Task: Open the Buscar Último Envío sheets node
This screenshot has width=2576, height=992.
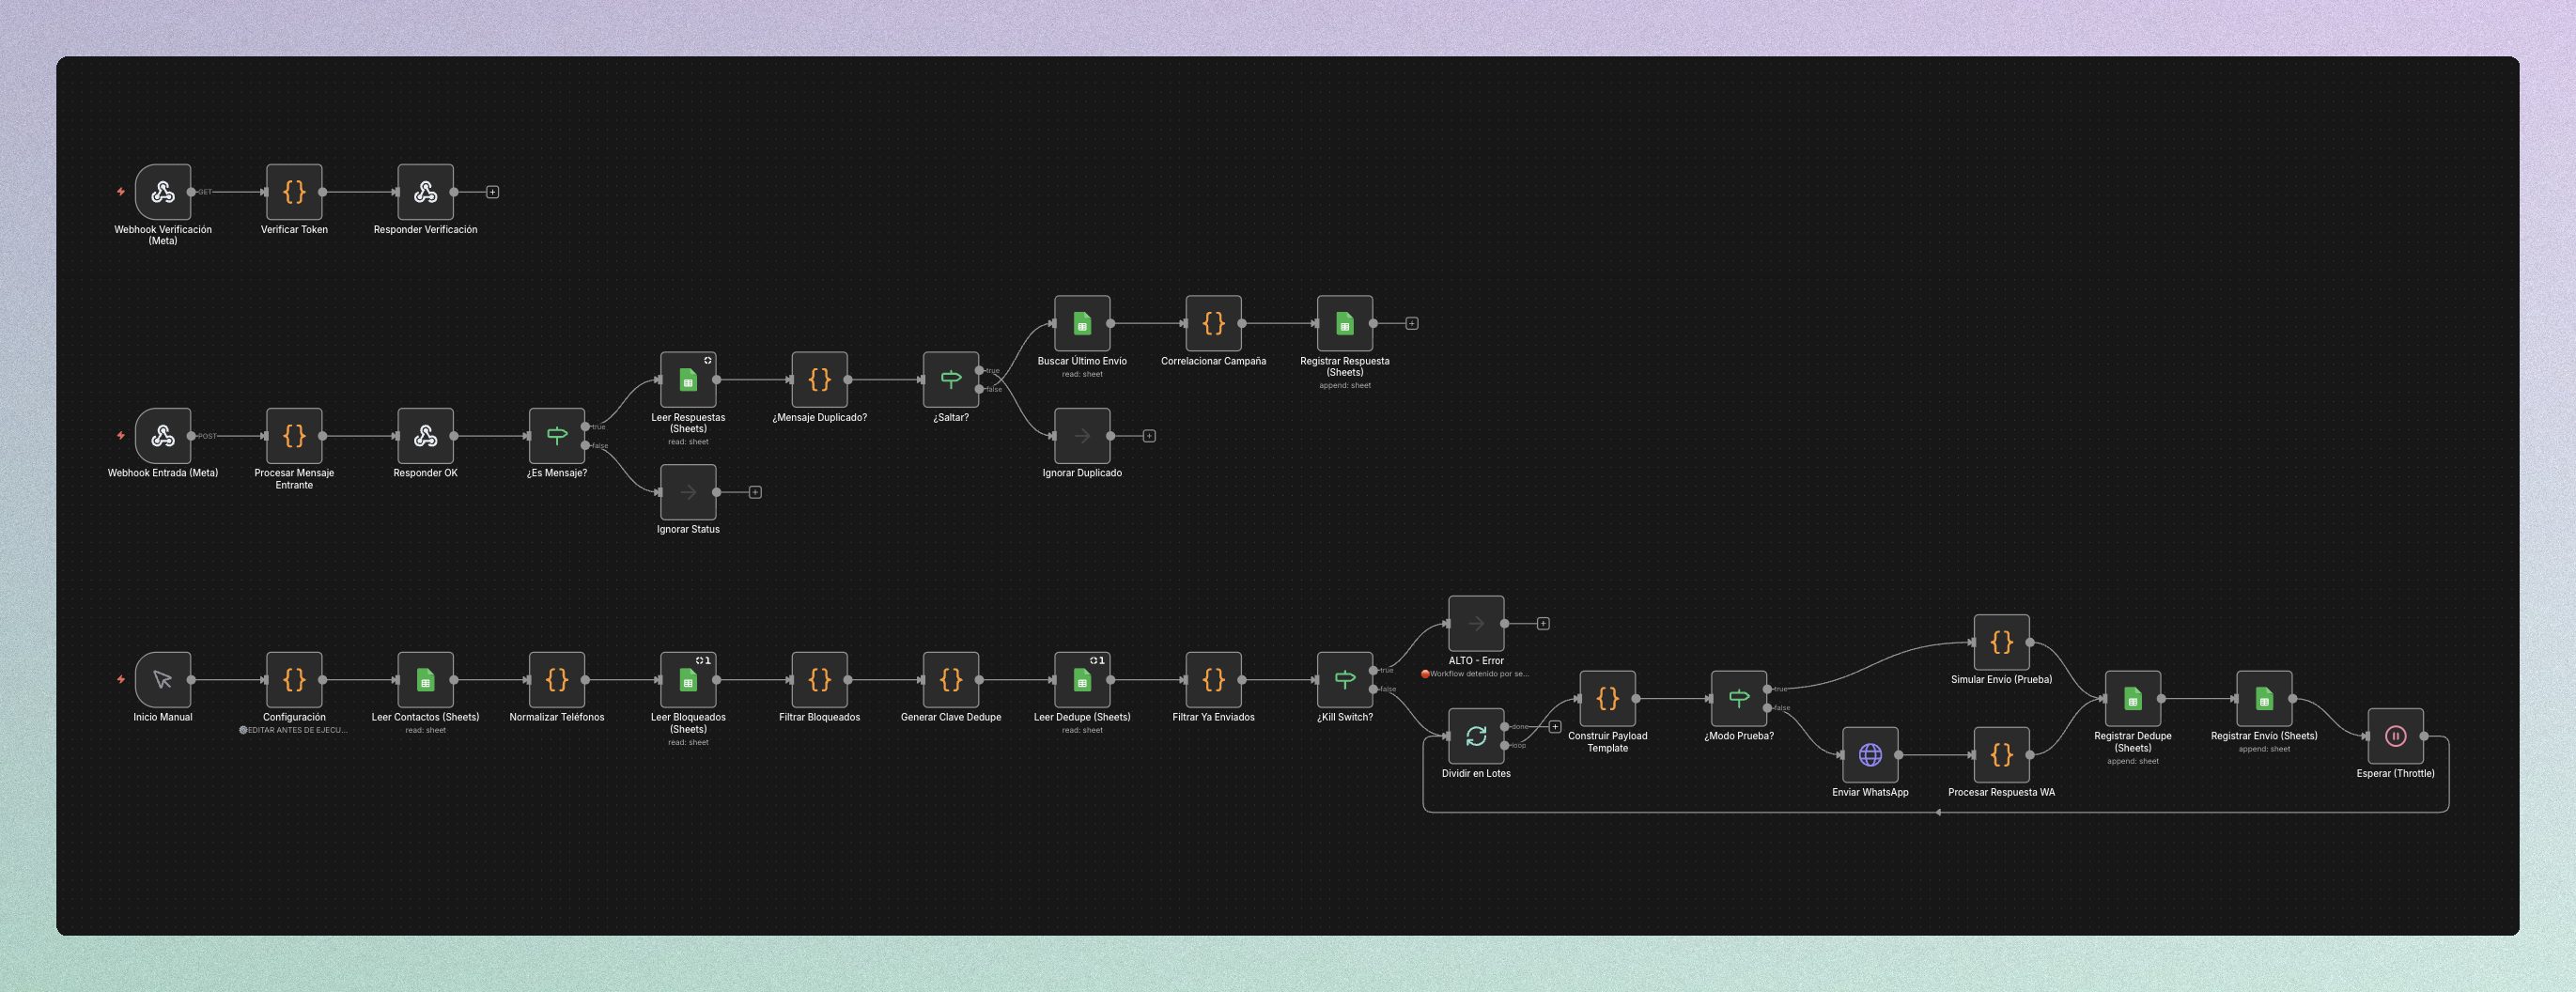Action: [1082, 323]
